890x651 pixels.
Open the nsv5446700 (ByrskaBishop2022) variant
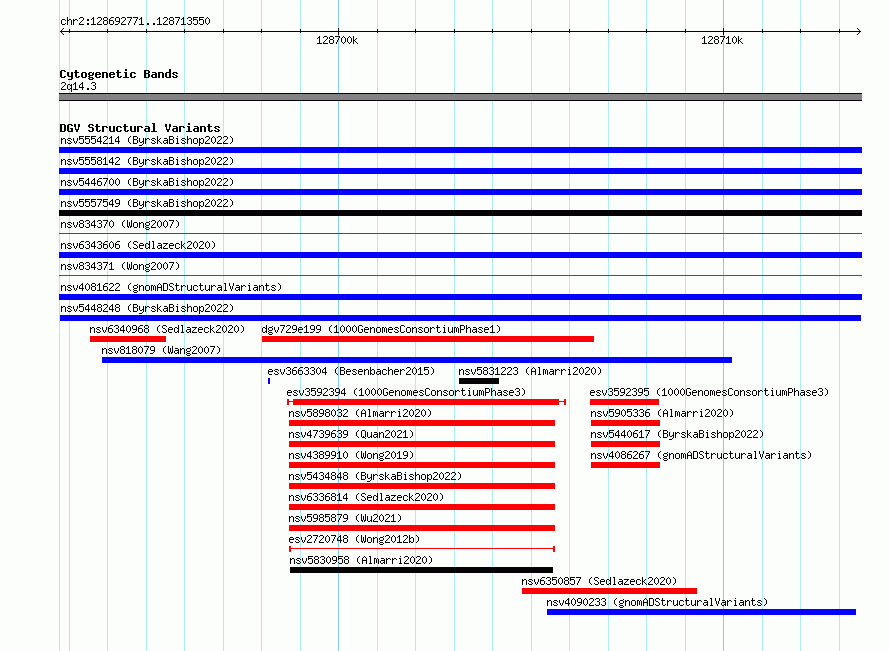(147, 182)
